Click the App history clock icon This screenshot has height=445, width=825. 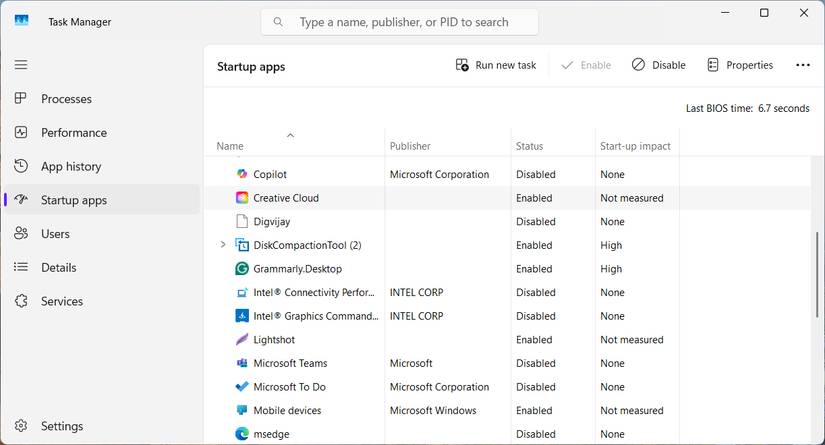[21, 166]
